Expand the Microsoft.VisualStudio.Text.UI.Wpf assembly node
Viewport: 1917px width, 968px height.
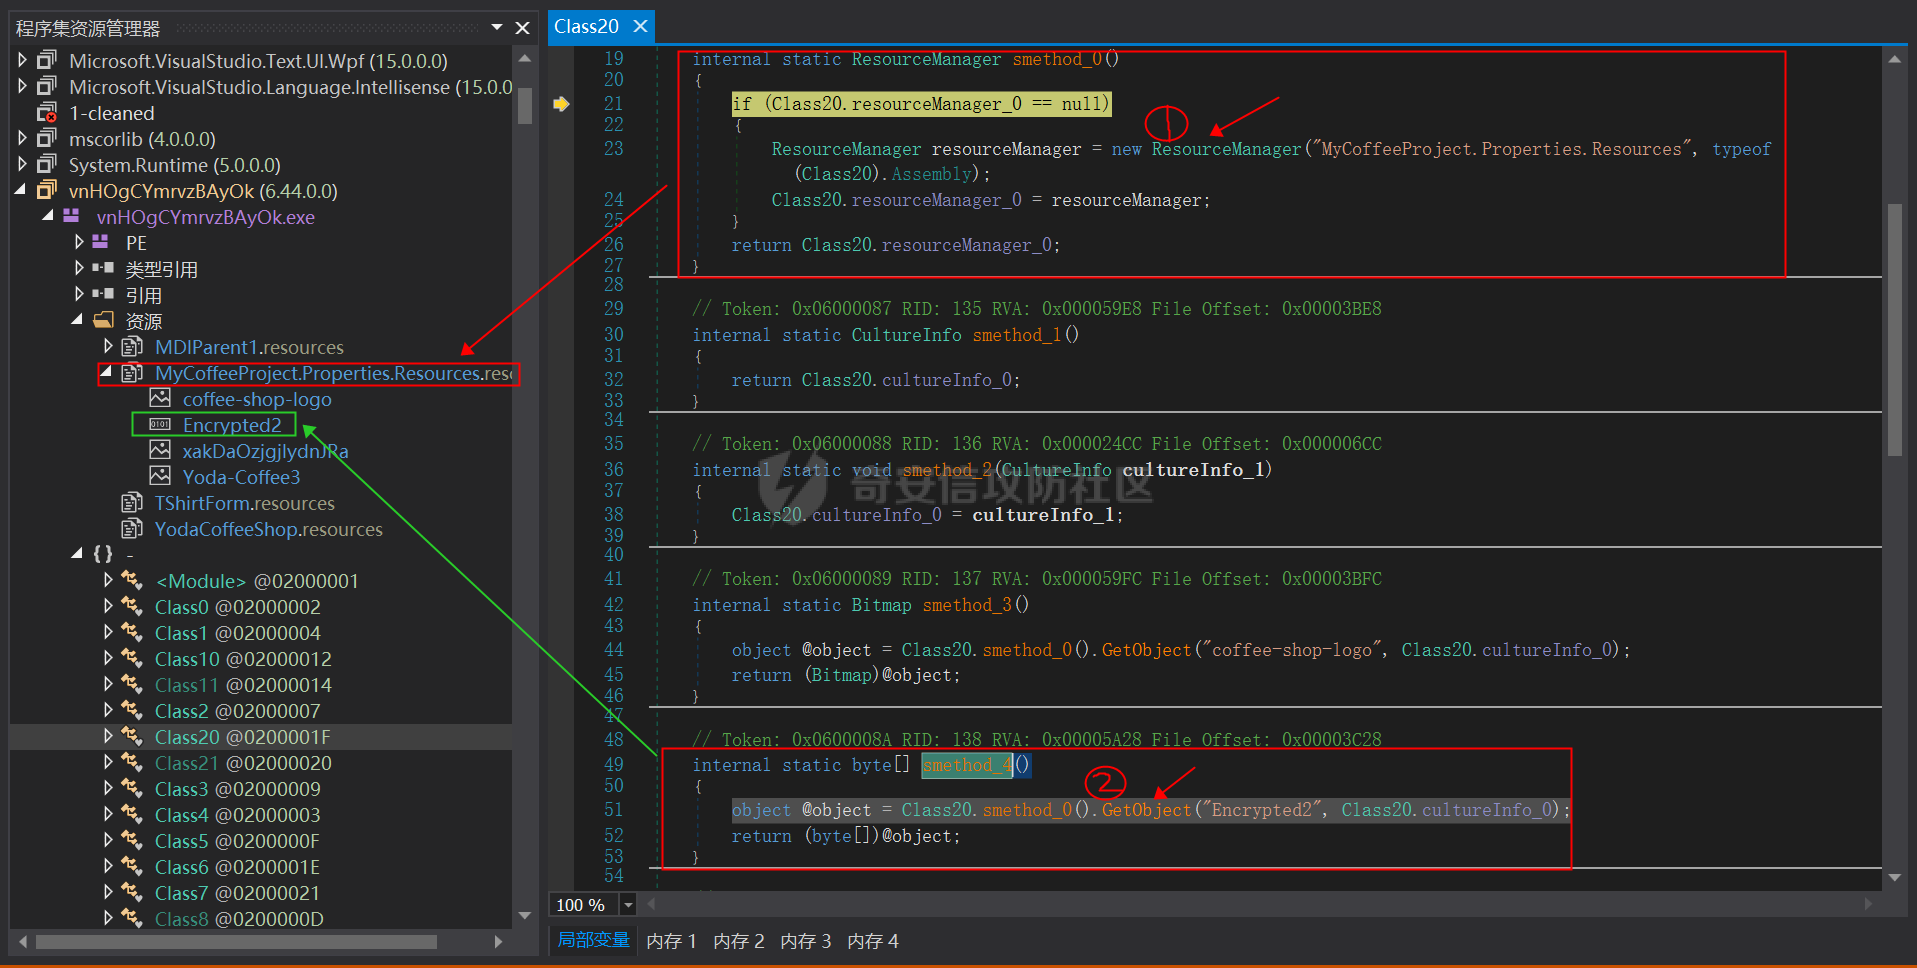22,60
